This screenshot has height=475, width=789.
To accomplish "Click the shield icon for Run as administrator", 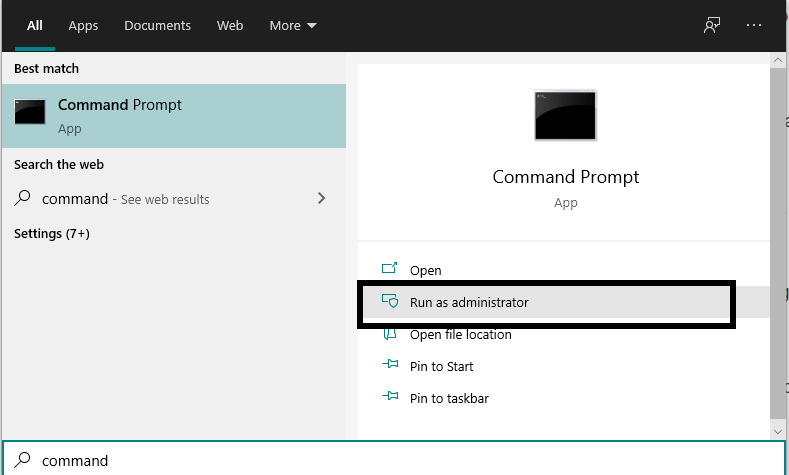I will [x=389, y=301].
